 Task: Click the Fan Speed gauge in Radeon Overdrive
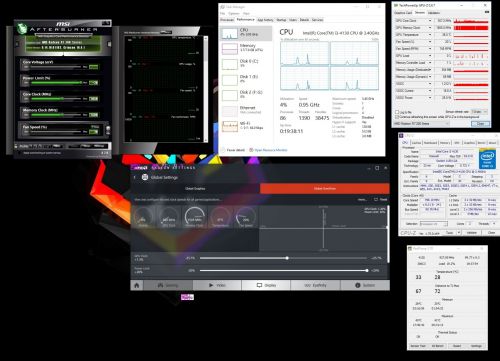click(246, 217)
